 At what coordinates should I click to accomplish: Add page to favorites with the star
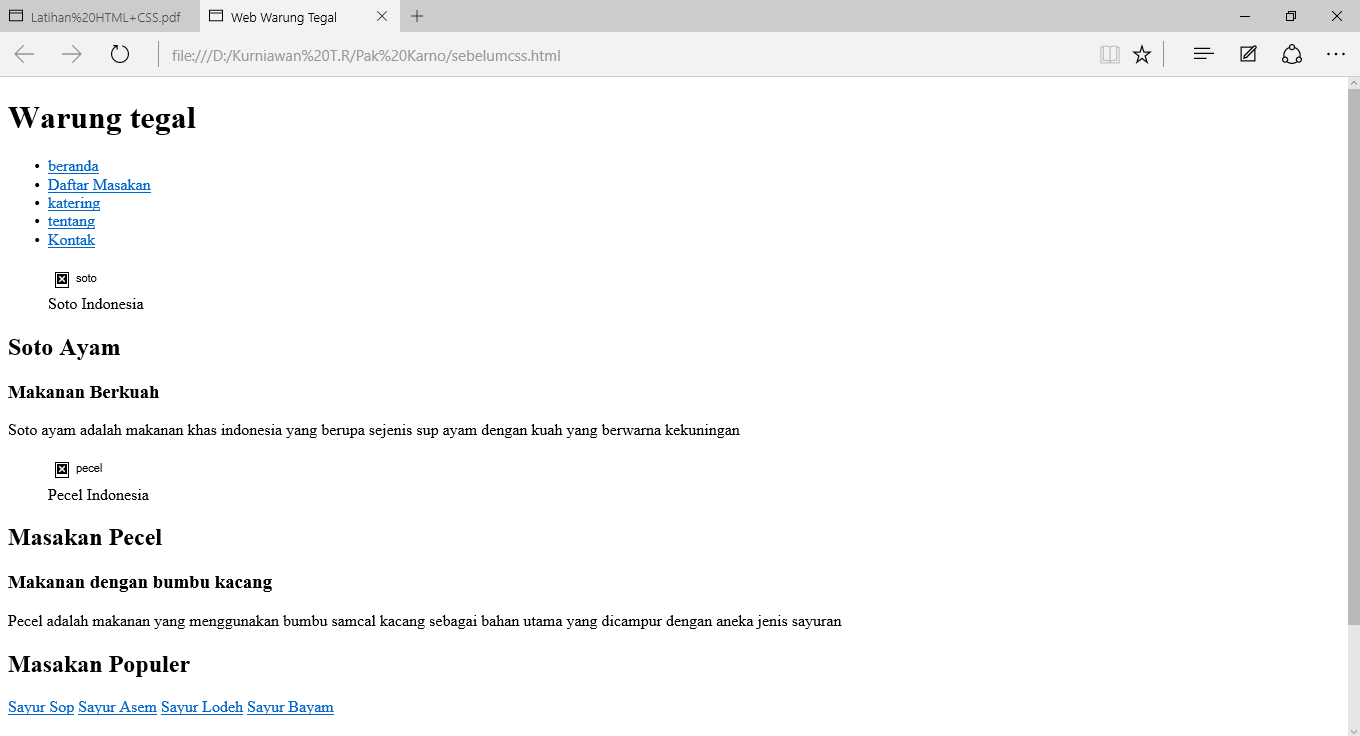[x=1142, y=54]
